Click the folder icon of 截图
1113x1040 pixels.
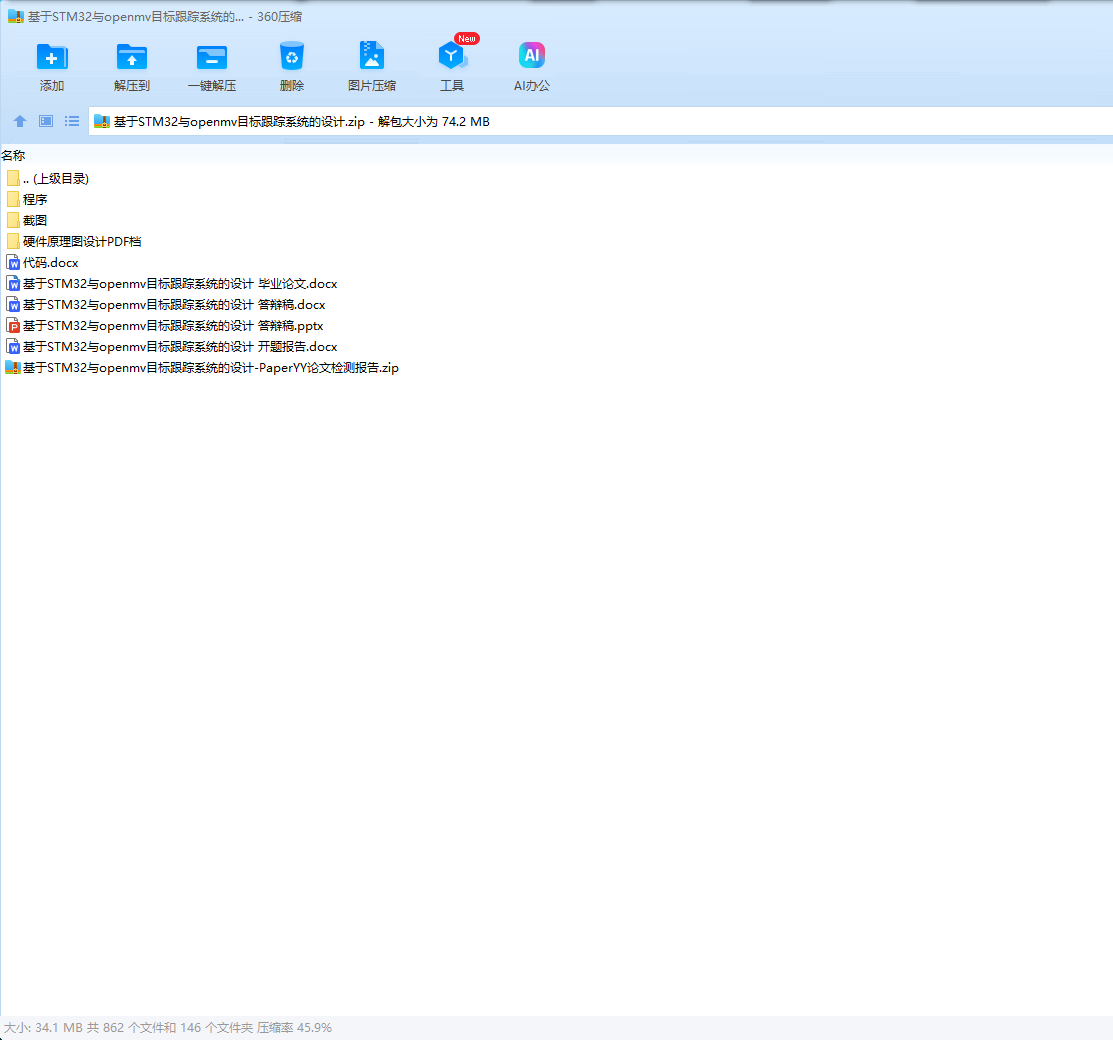(x=13, y=221)
